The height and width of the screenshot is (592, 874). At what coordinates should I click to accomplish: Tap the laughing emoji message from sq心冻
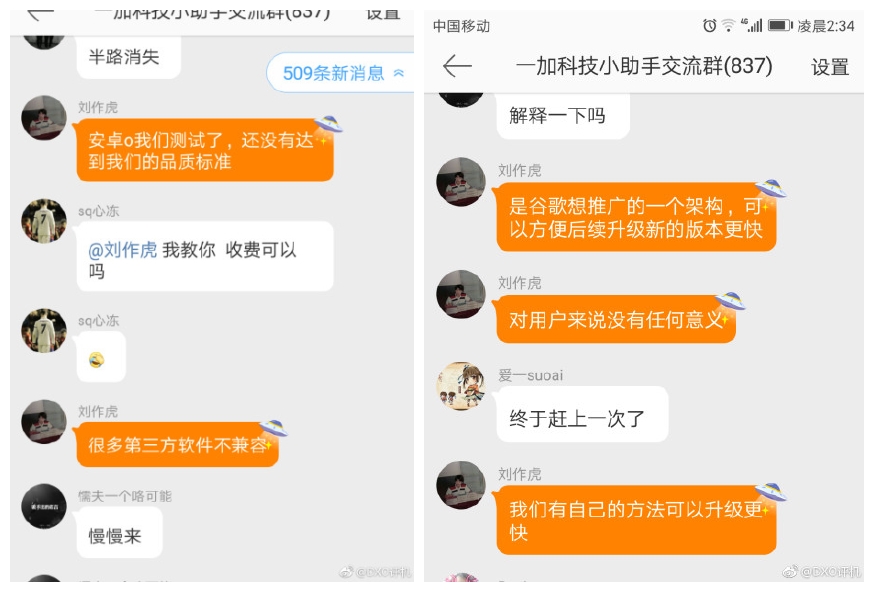pos(101,357)
